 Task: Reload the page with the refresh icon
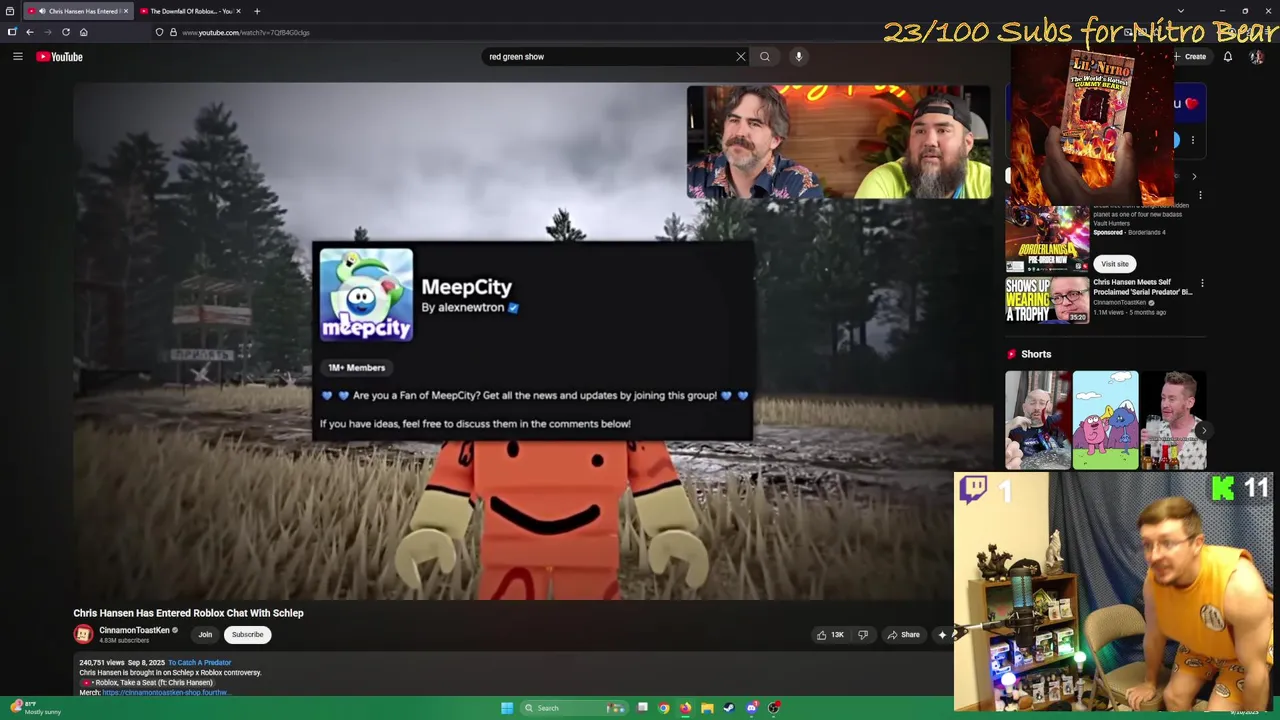tap(66, 32)
